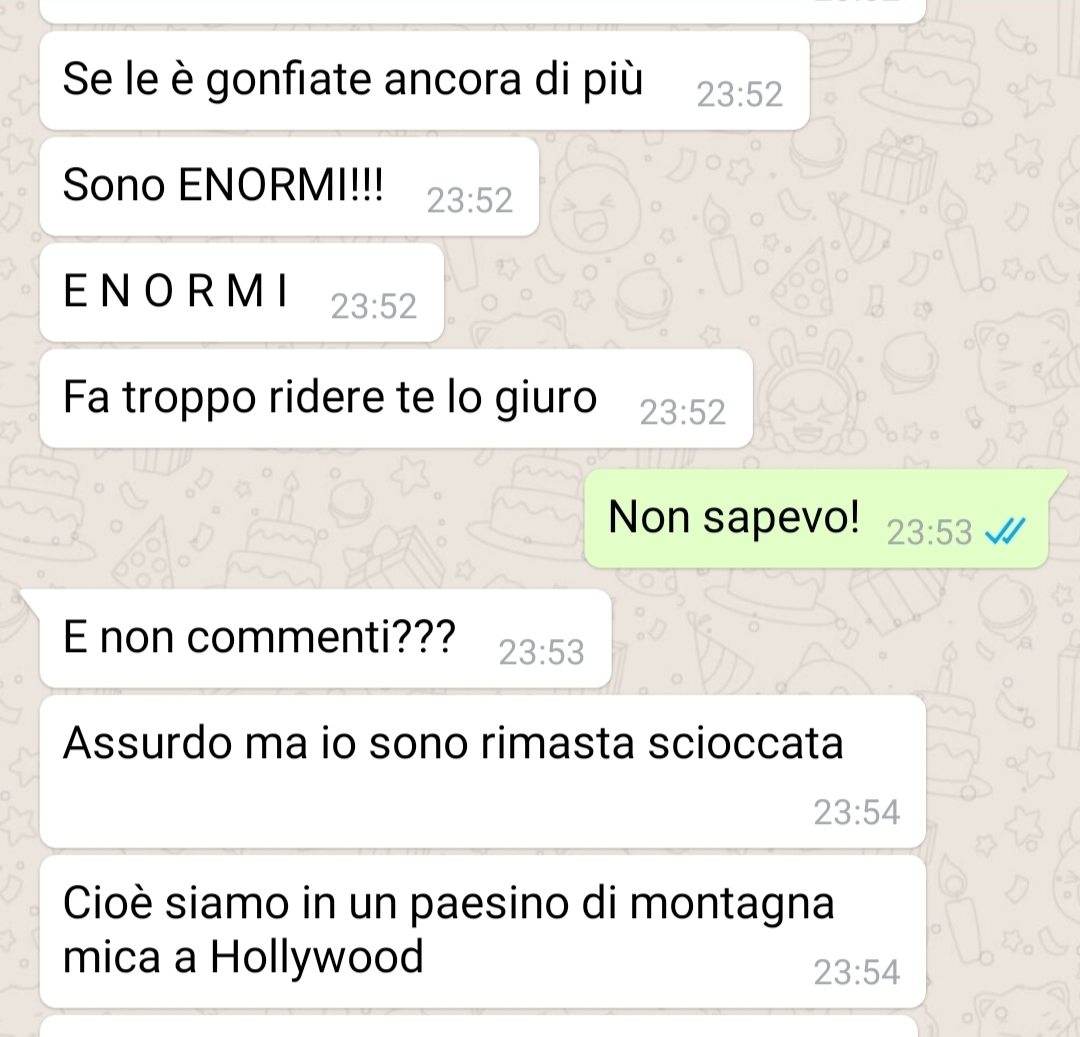Viewport: 1080px width, 1037px height.
Task: Tap 23:53 timestamp on 'Non sapevo!'
Action: (x=928, y=532)
